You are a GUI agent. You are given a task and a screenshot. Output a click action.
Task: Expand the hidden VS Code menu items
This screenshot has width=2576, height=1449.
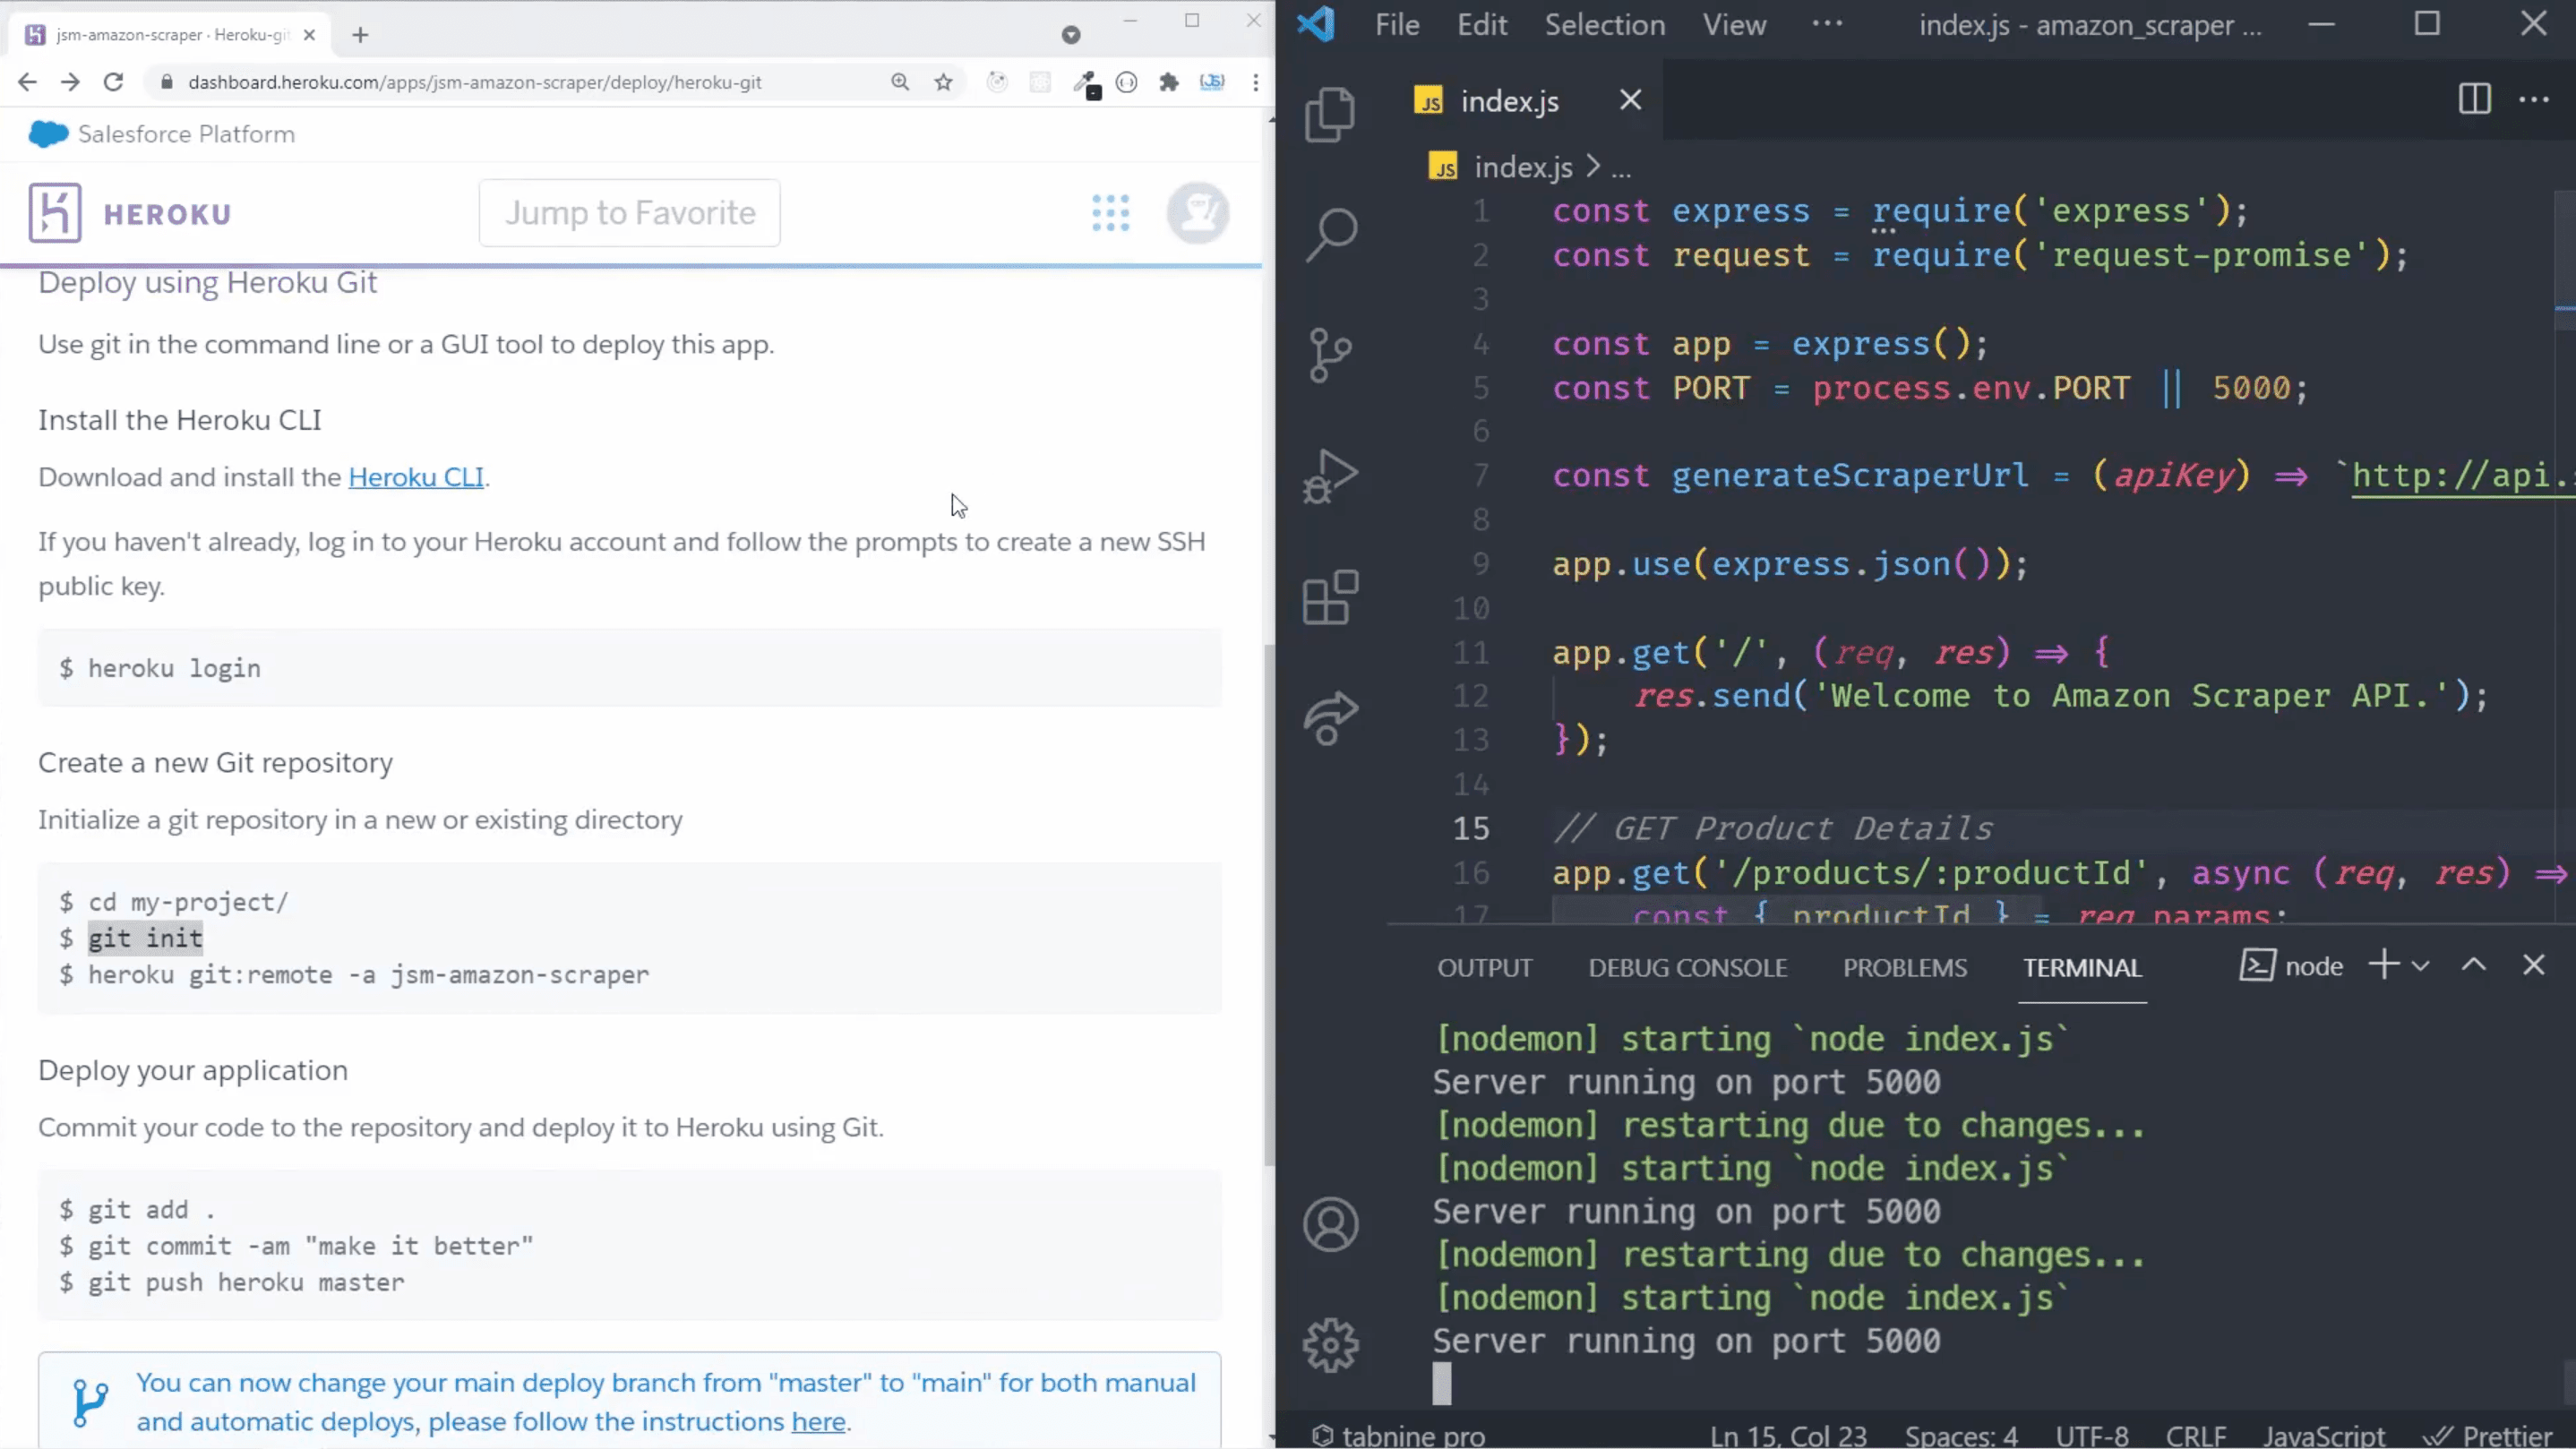tap(1827, 23)
